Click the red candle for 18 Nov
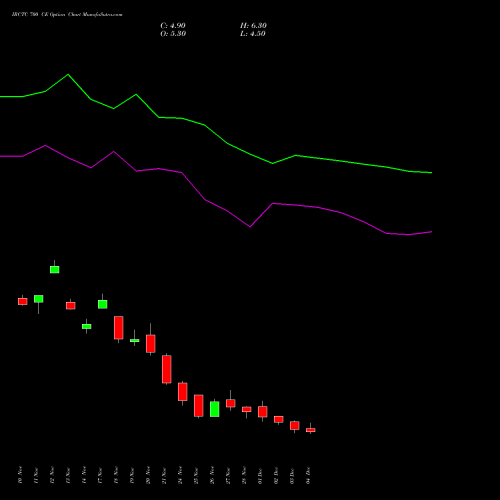Image resolution: width=500 pixels, height=500 pixels. coord(119,328)
